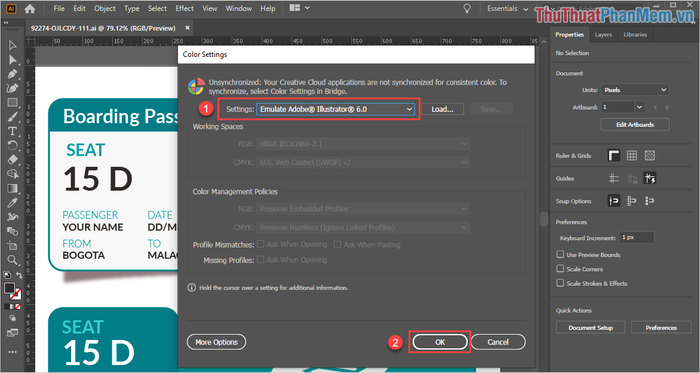Select the Type tool

[x=12, y=131]
